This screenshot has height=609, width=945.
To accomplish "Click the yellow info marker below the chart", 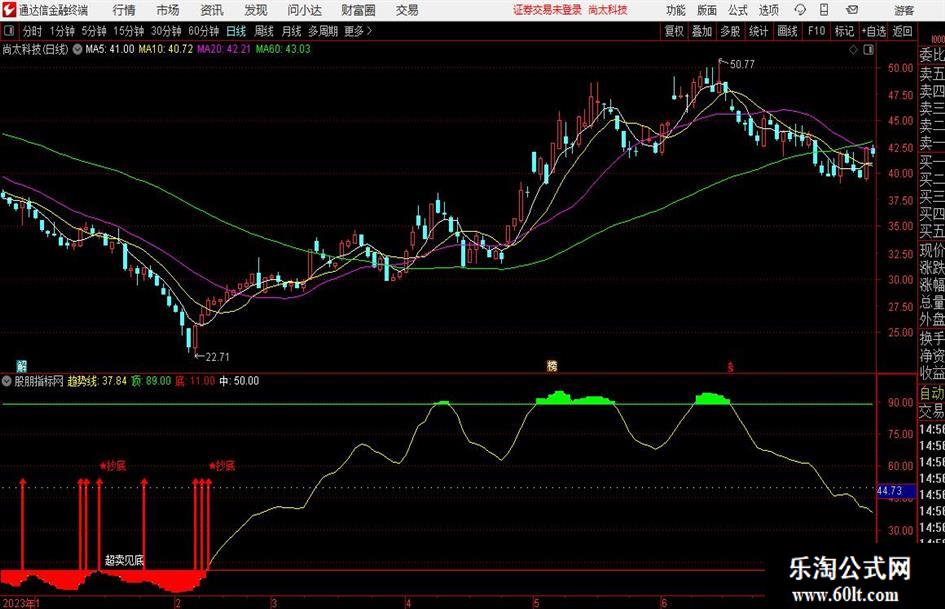I will tap(551, 365).
